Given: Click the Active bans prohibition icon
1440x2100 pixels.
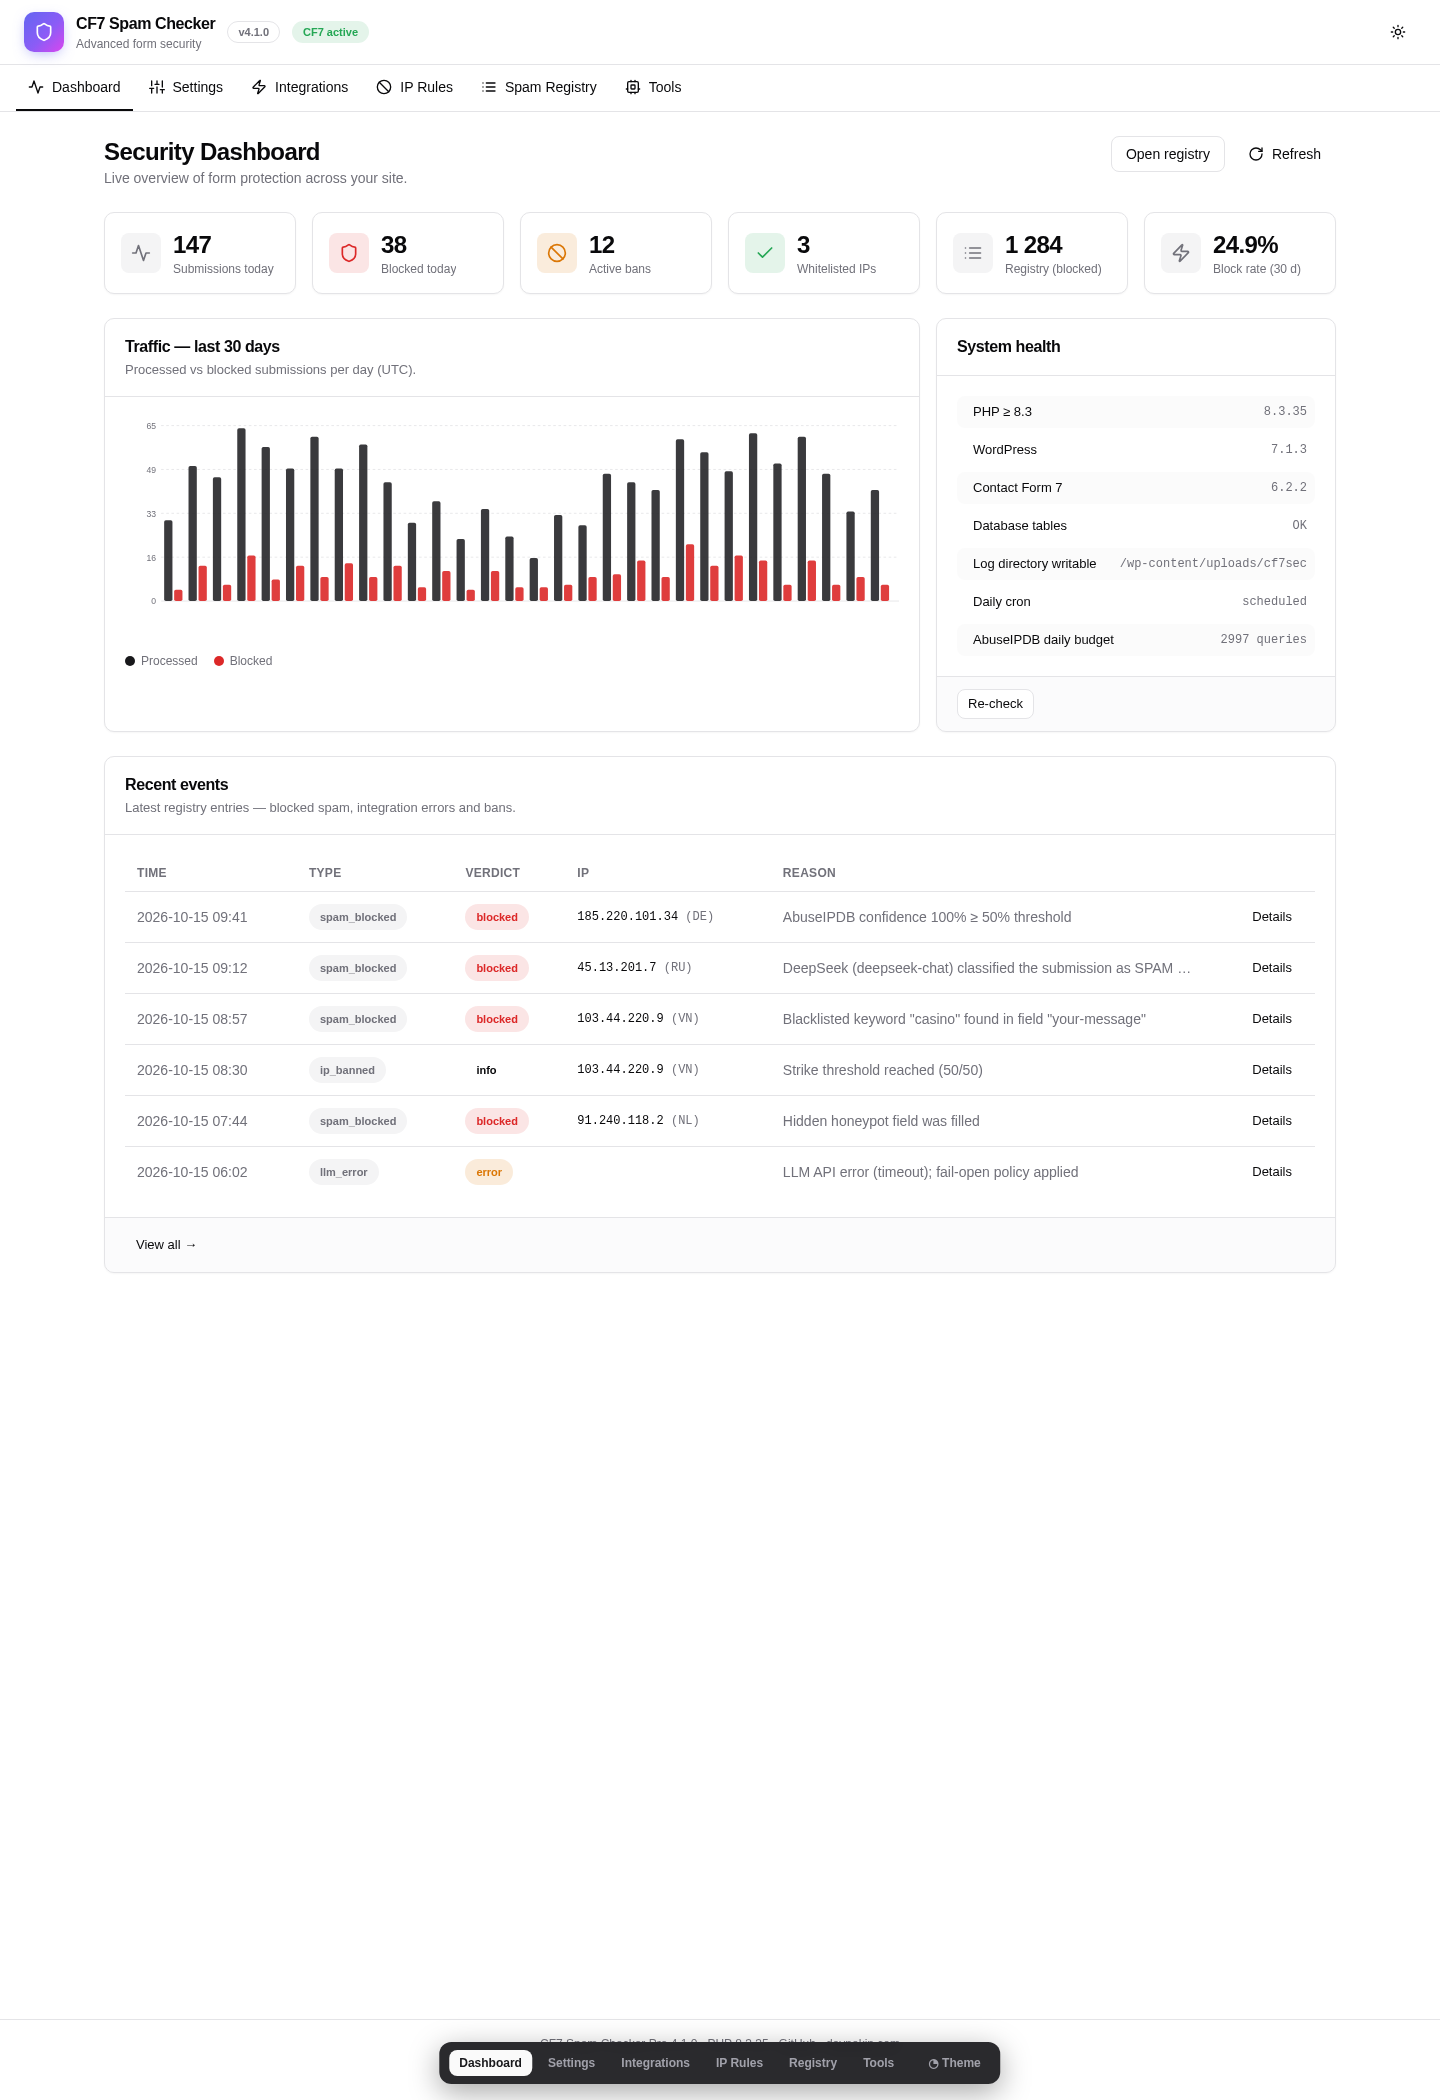Looking at the screenshot, I should [x=557, y=253].
